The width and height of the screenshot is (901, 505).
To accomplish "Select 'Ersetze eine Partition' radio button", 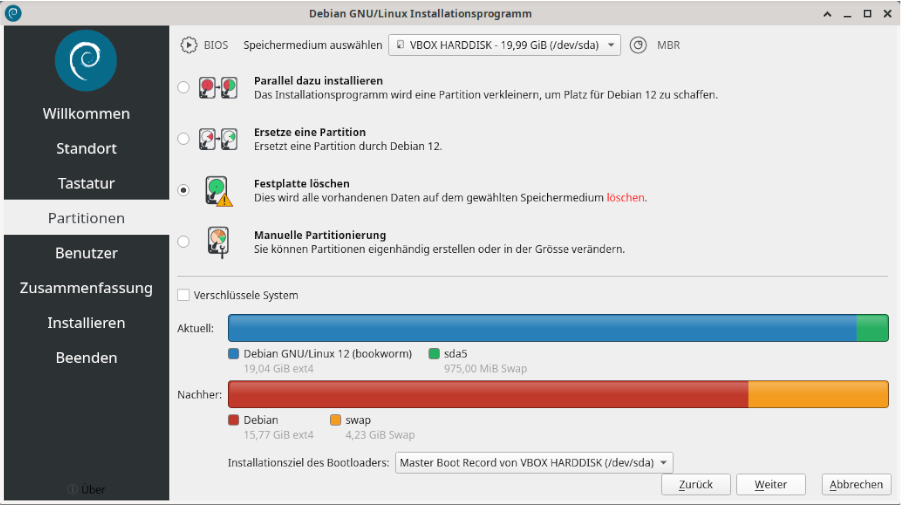I will coord(183,138).
